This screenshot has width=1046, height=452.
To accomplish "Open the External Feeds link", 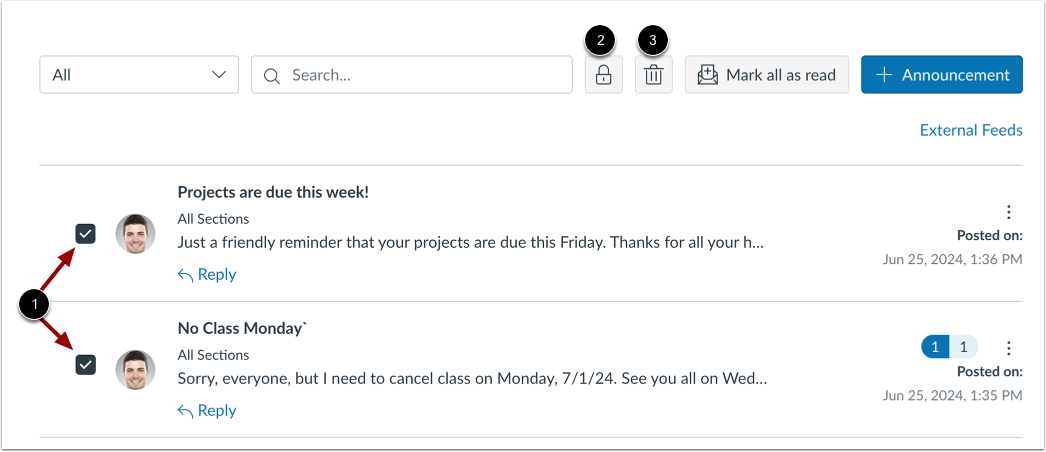I will tap(970, 130).
